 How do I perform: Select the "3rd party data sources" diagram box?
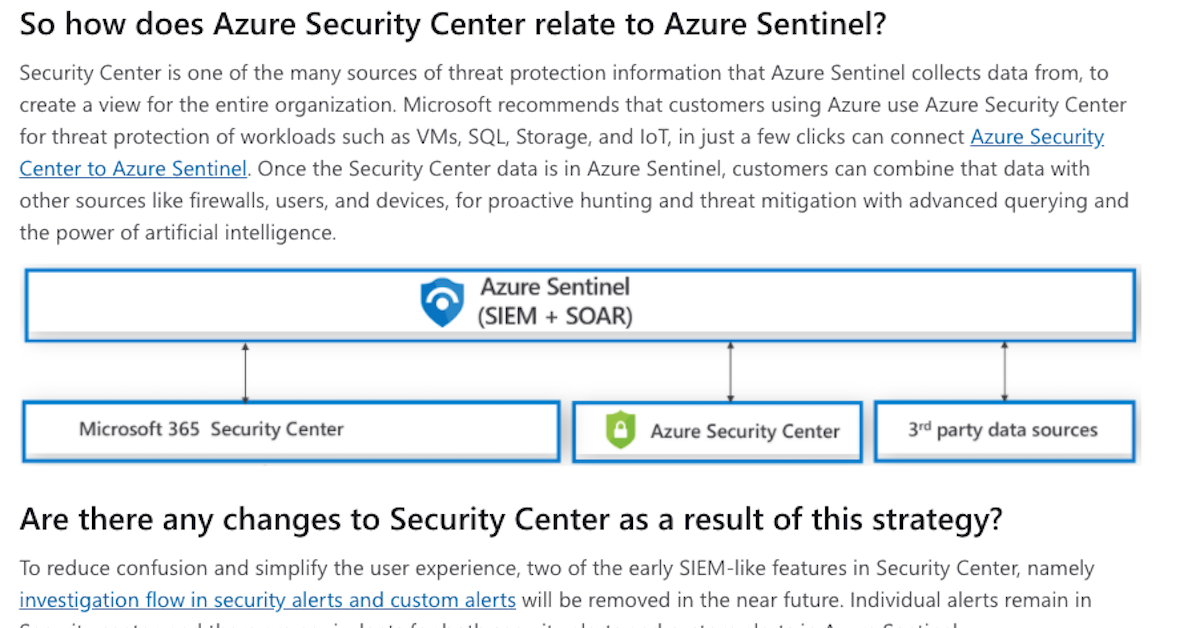[x=1002, y=431]
